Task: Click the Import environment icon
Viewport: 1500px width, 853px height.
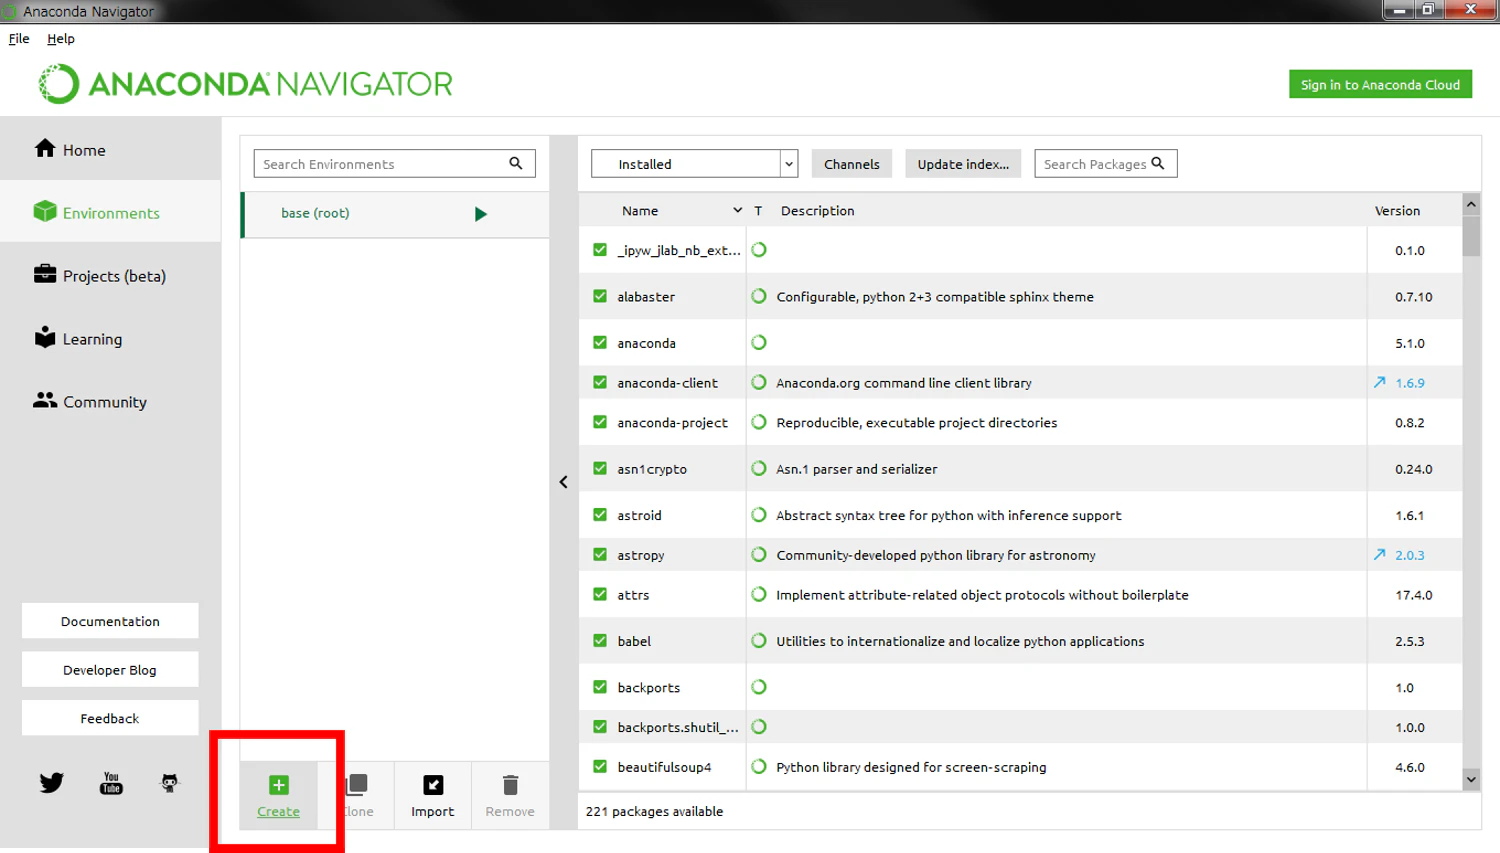Action: [433, 785]
